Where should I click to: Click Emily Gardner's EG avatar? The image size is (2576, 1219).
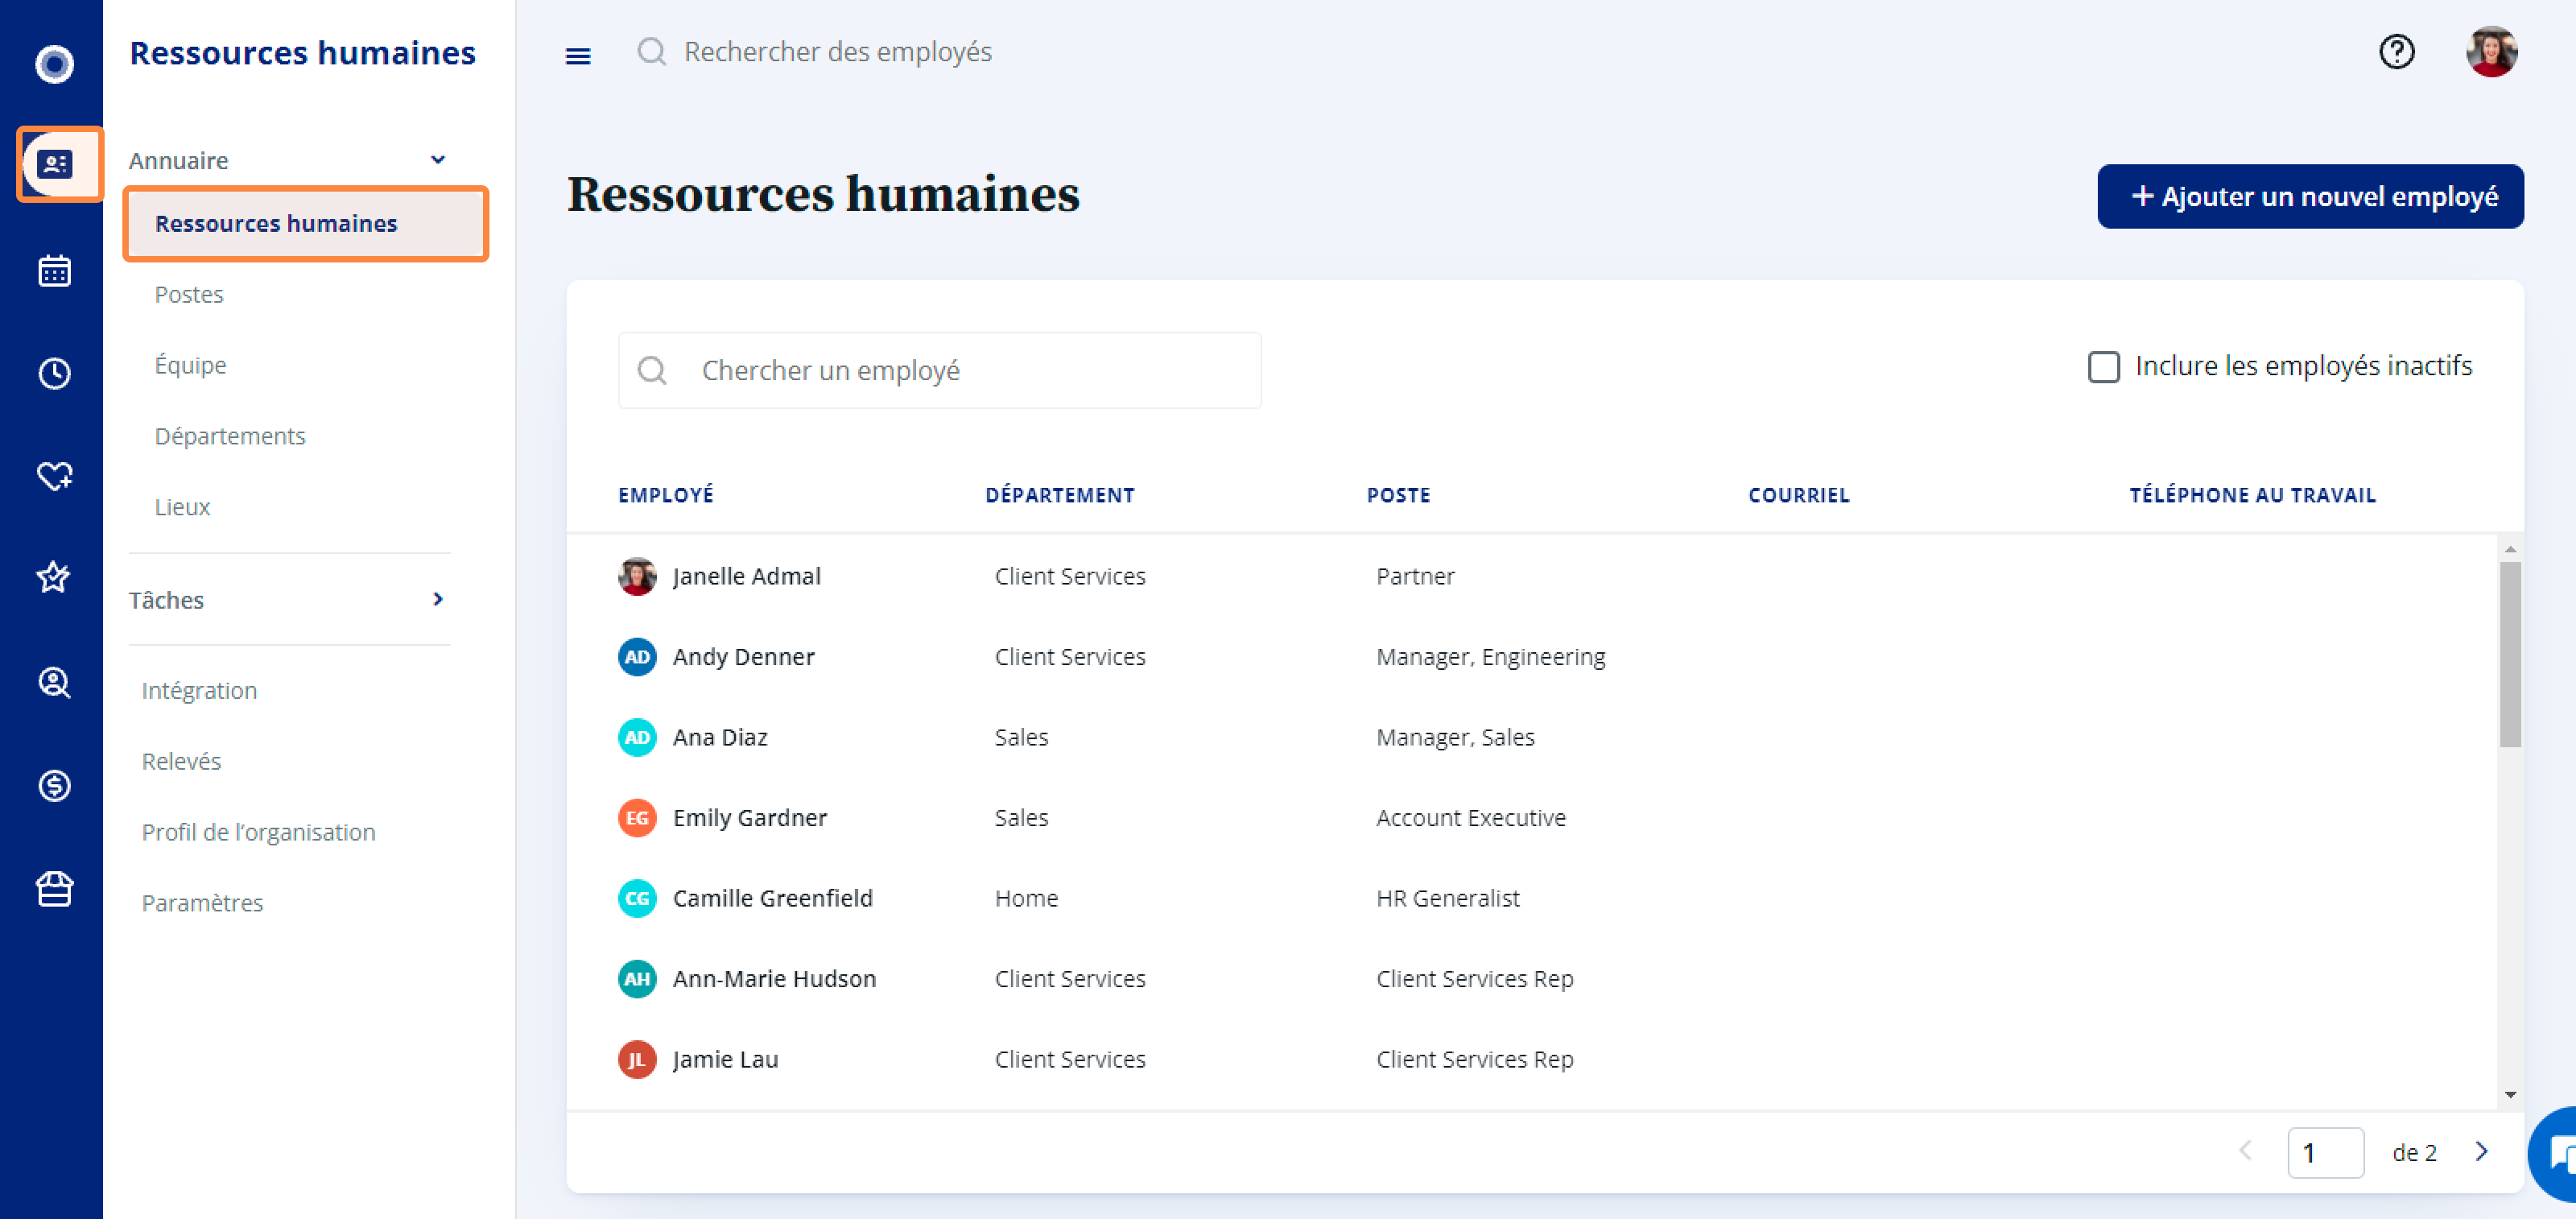click(x=637, y=818)
